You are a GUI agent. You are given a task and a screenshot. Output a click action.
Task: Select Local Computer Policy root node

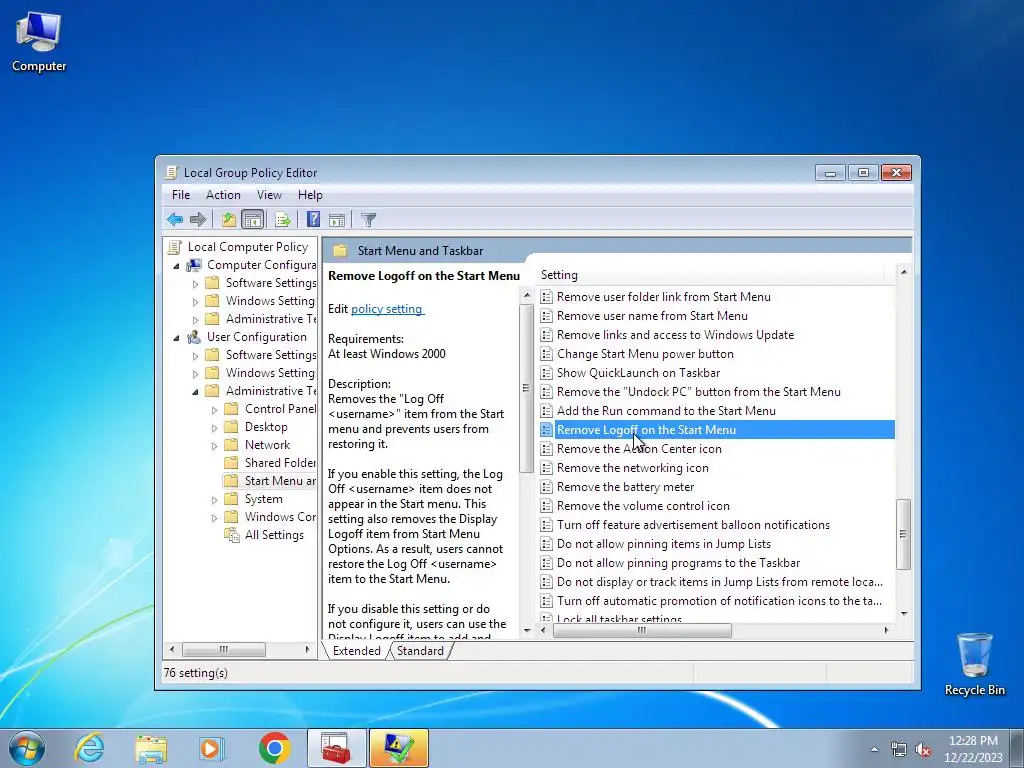pyautogui.click(x=248, y=247)
